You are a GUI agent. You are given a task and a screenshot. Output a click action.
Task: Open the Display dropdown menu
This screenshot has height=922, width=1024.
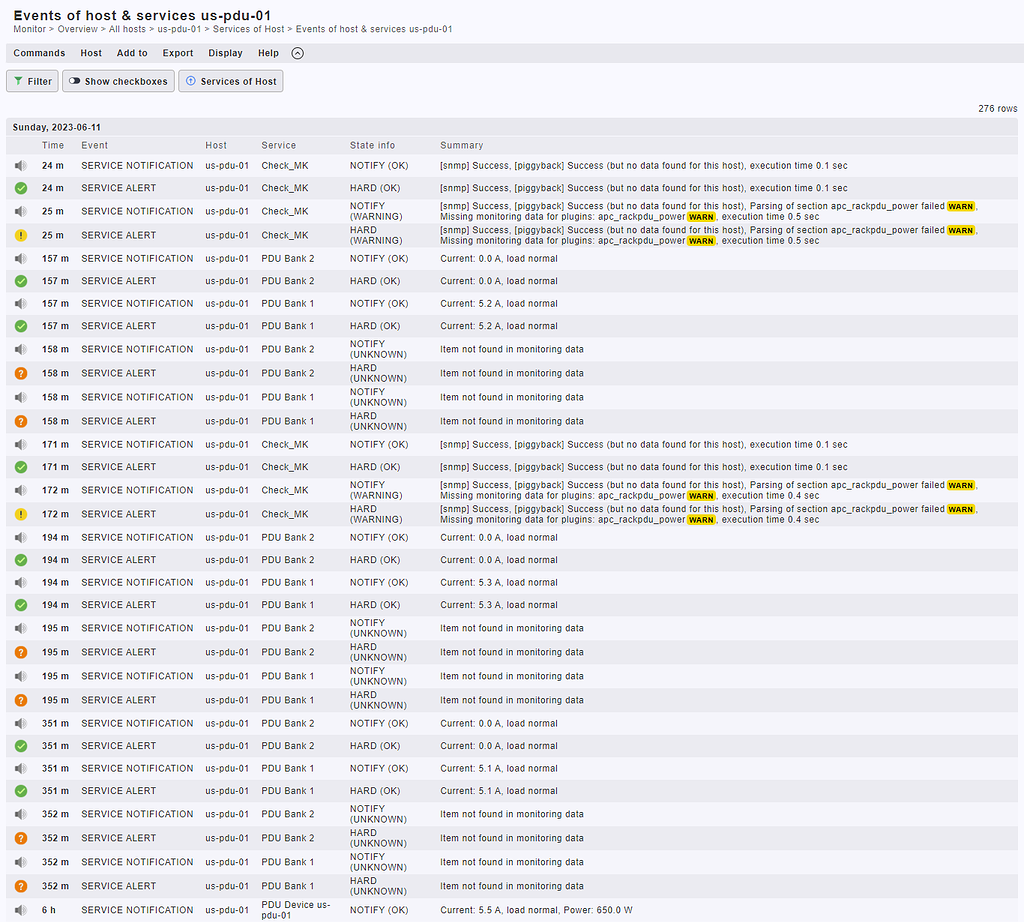click(225, 52)
